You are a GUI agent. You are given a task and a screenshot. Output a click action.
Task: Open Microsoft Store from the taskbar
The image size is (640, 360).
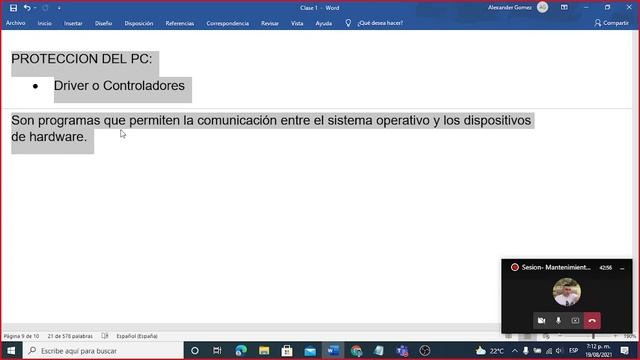(287, 351)
